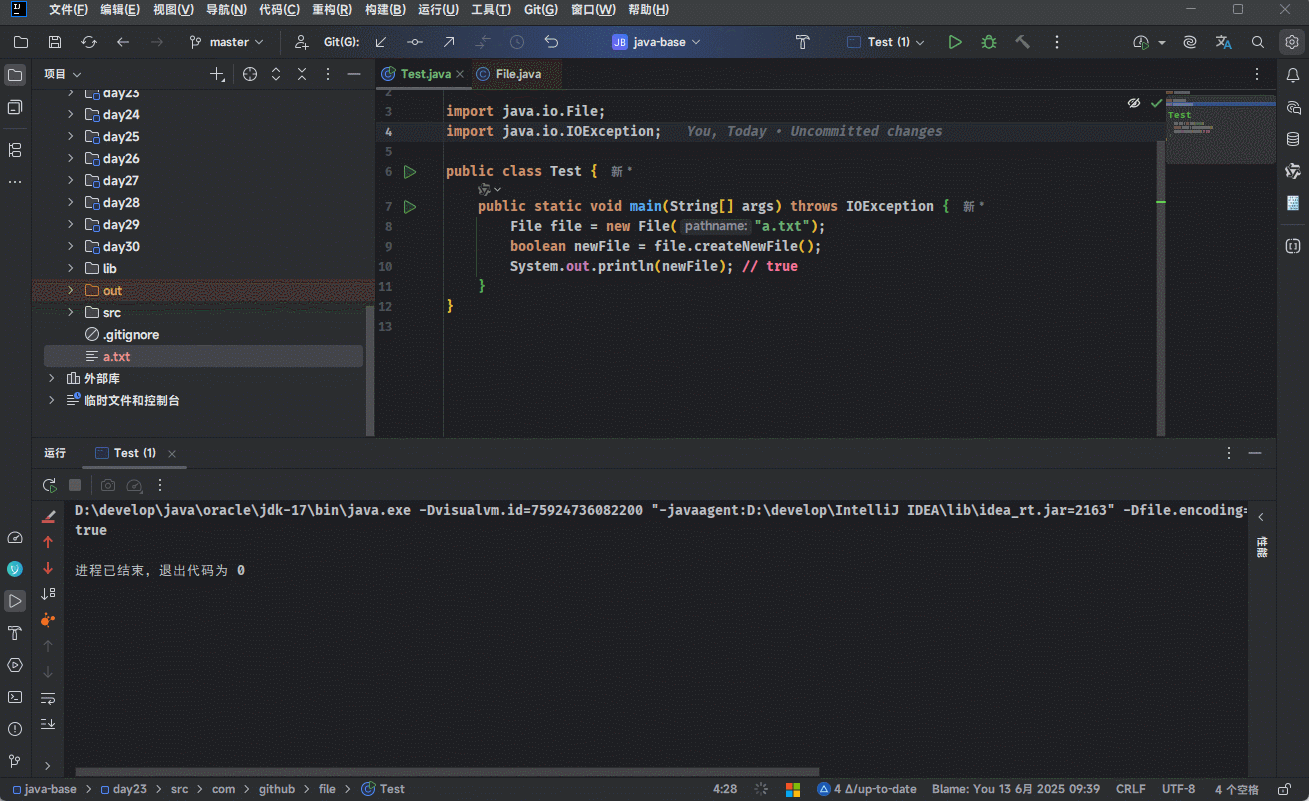Expand the day24 folder in project tree
1309x801 pixels.
pos(71,115)
